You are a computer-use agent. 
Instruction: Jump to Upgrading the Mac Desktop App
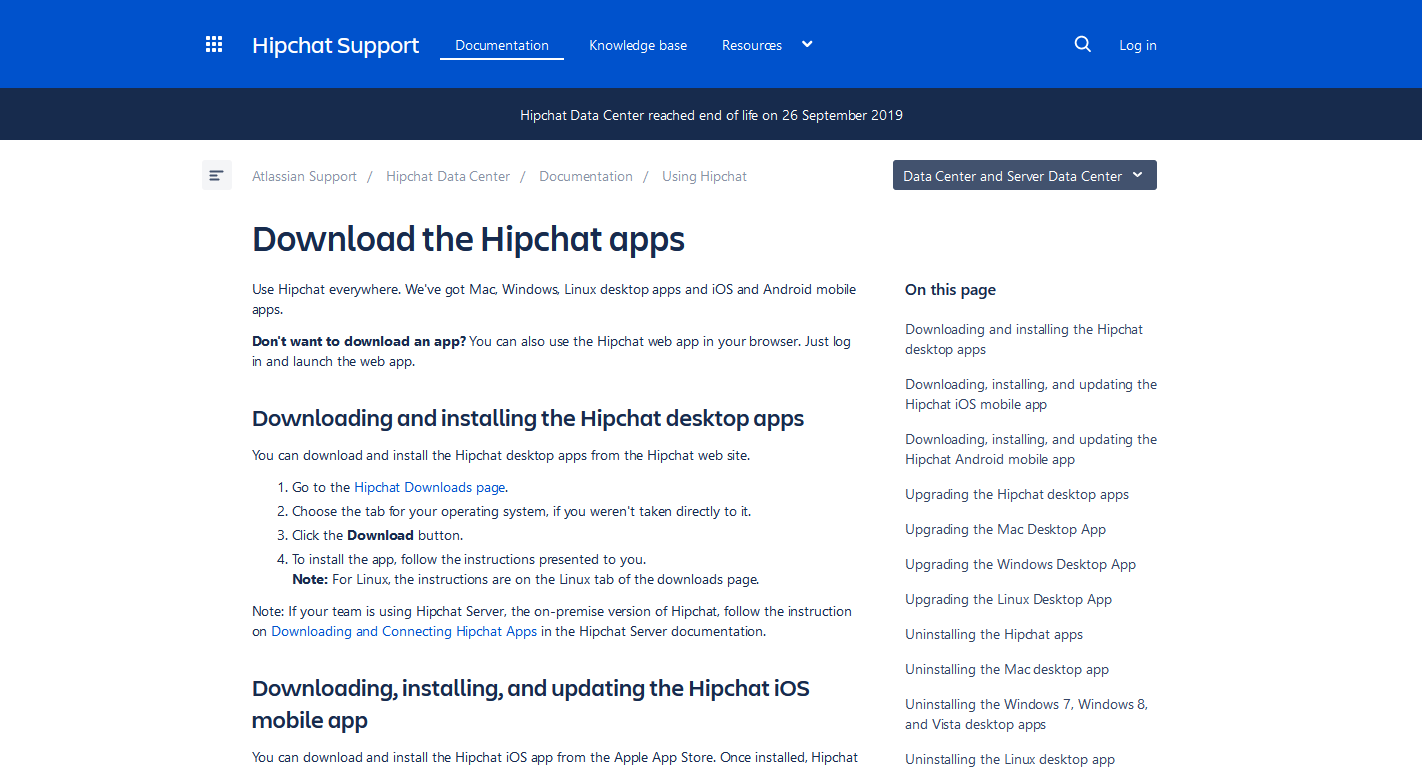click(x=1005, y=529)
